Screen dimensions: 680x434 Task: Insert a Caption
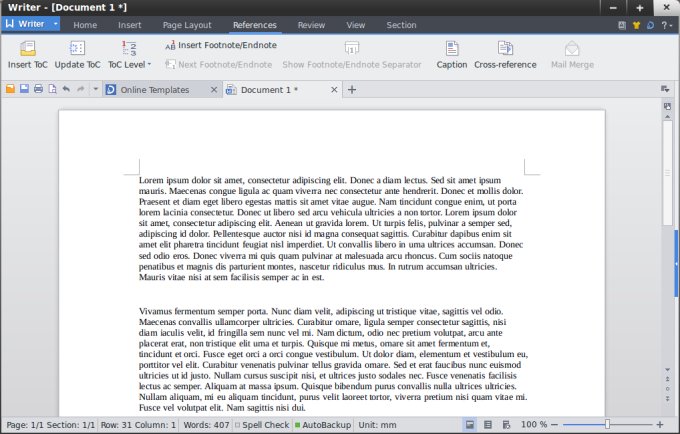pyautogui.click(x=451, y=55)
